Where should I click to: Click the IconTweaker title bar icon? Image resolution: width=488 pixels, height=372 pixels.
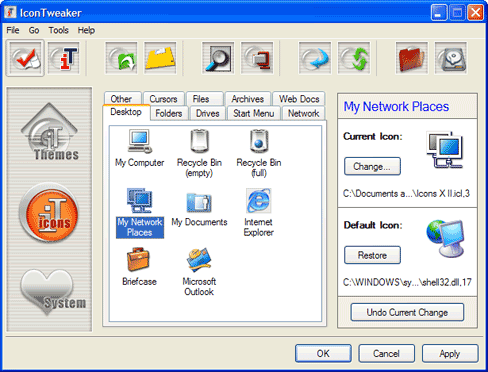pyautogui.click(x=10, y=12)
